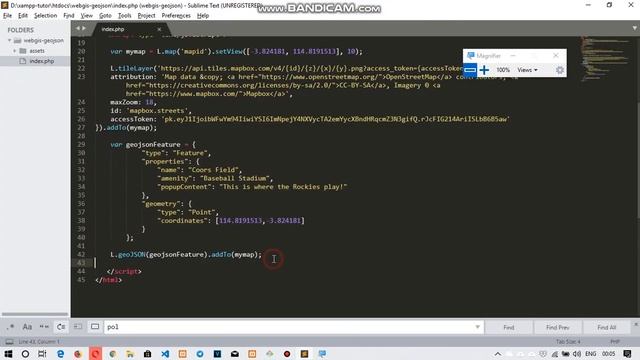Launch Microsoft Edge from taskbar
Viewport: 640px width, 360px height.
coord(60,353)
